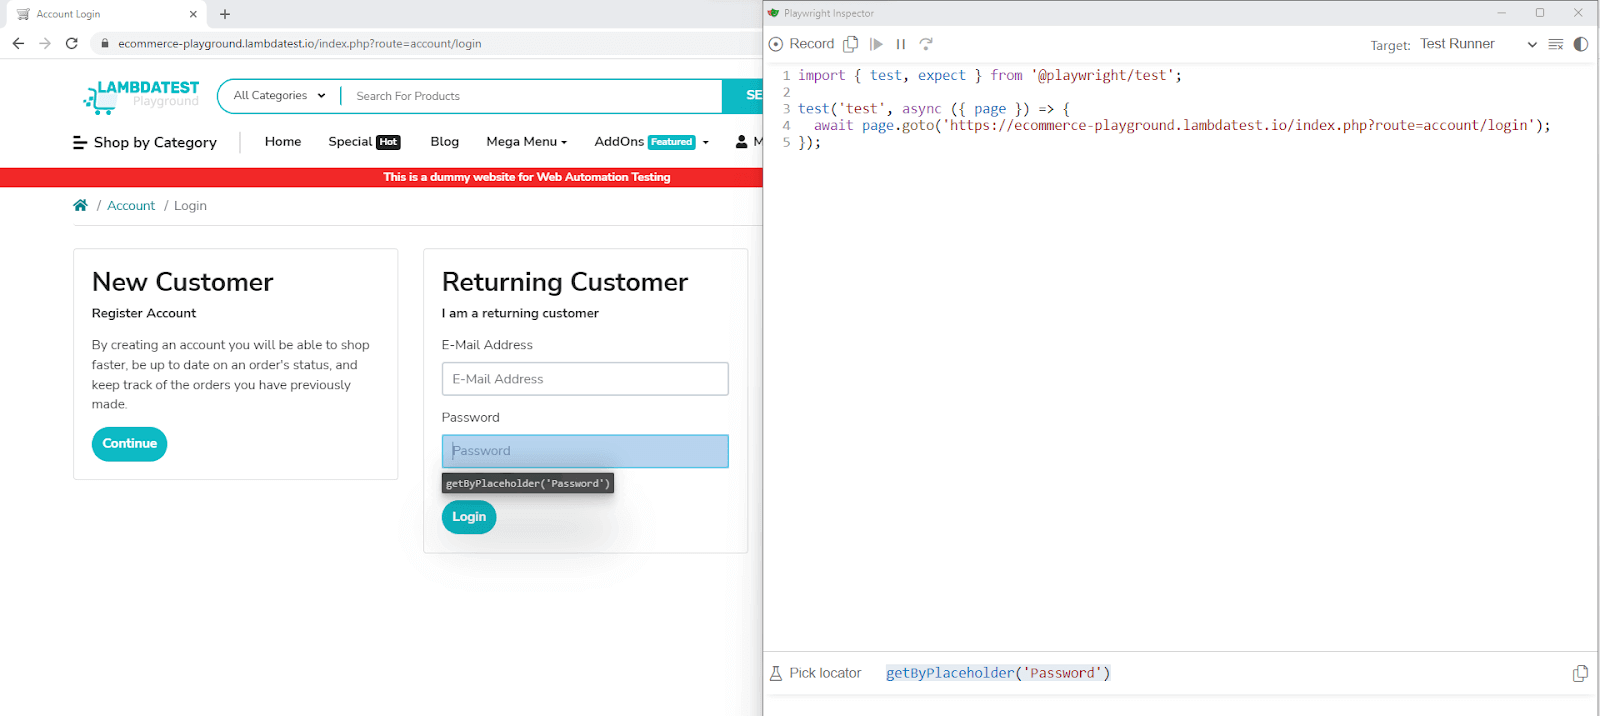
Task: Clear the recorded code list icon
Action: click(x=1555, y=44)
